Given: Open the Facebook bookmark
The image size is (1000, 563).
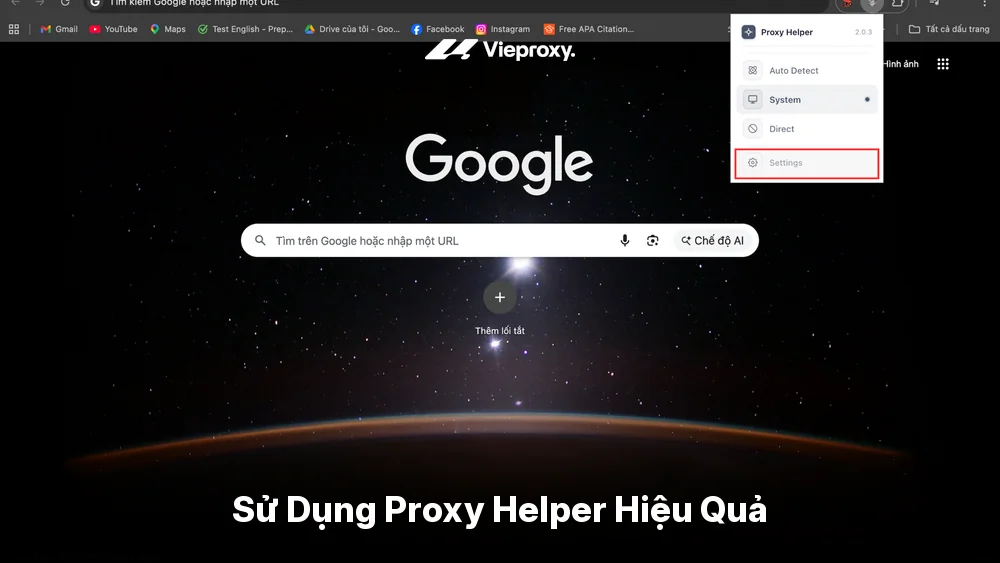Looking at the screenshot, I should (x=438, y=29).
